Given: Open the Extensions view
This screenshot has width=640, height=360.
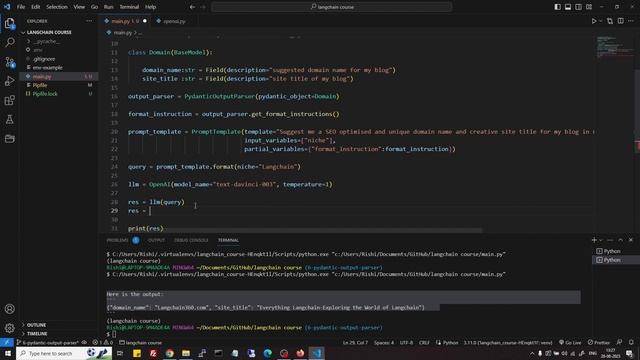Looking at the screenshot, I should [x=10, y=100].
